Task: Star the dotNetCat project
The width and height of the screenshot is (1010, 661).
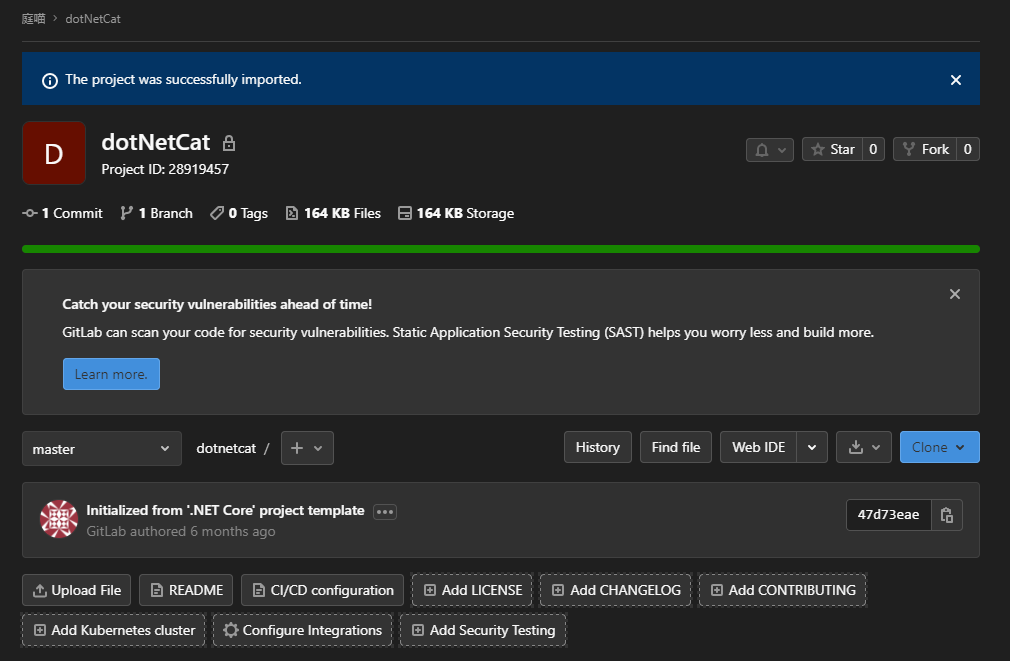Action: coord(832,149)
